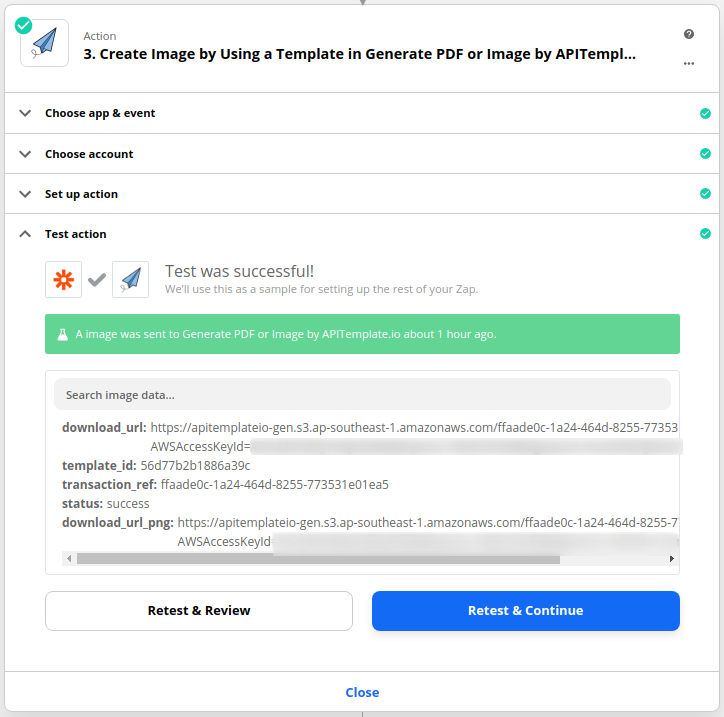Open the help question mark icon
The width and height of the screenshot is (724, 717).
(688, 34)
